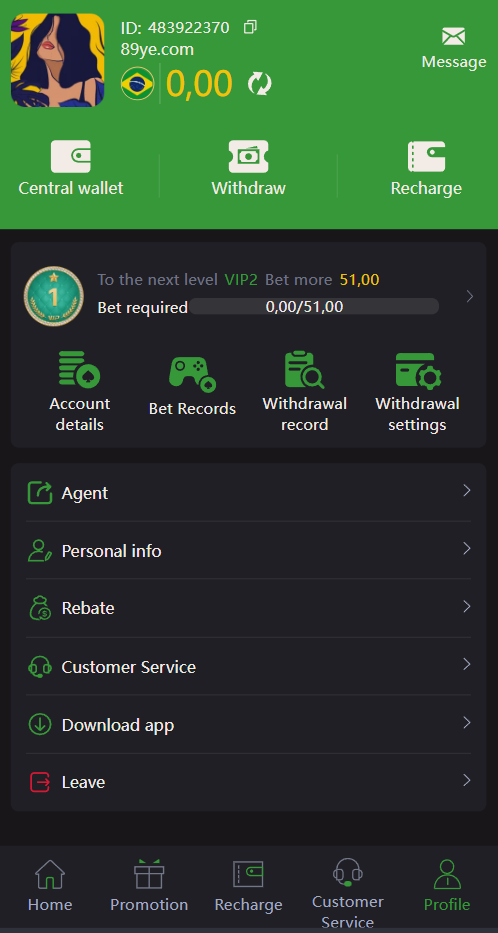
Task: Open Message envelope icon
Action: (x=453, y=37)
